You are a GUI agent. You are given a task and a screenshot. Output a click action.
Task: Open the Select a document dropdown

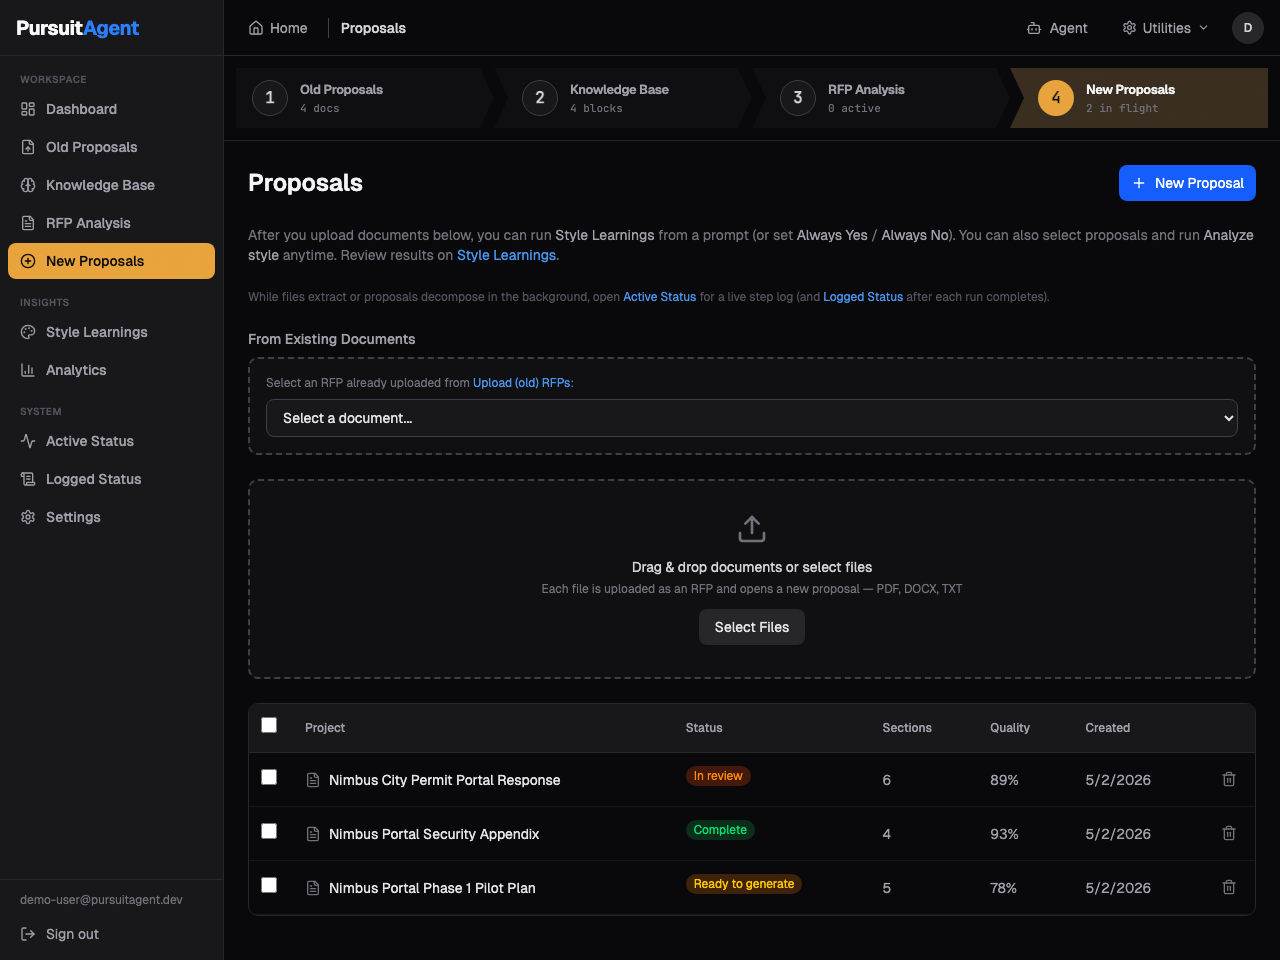(752, 418)
